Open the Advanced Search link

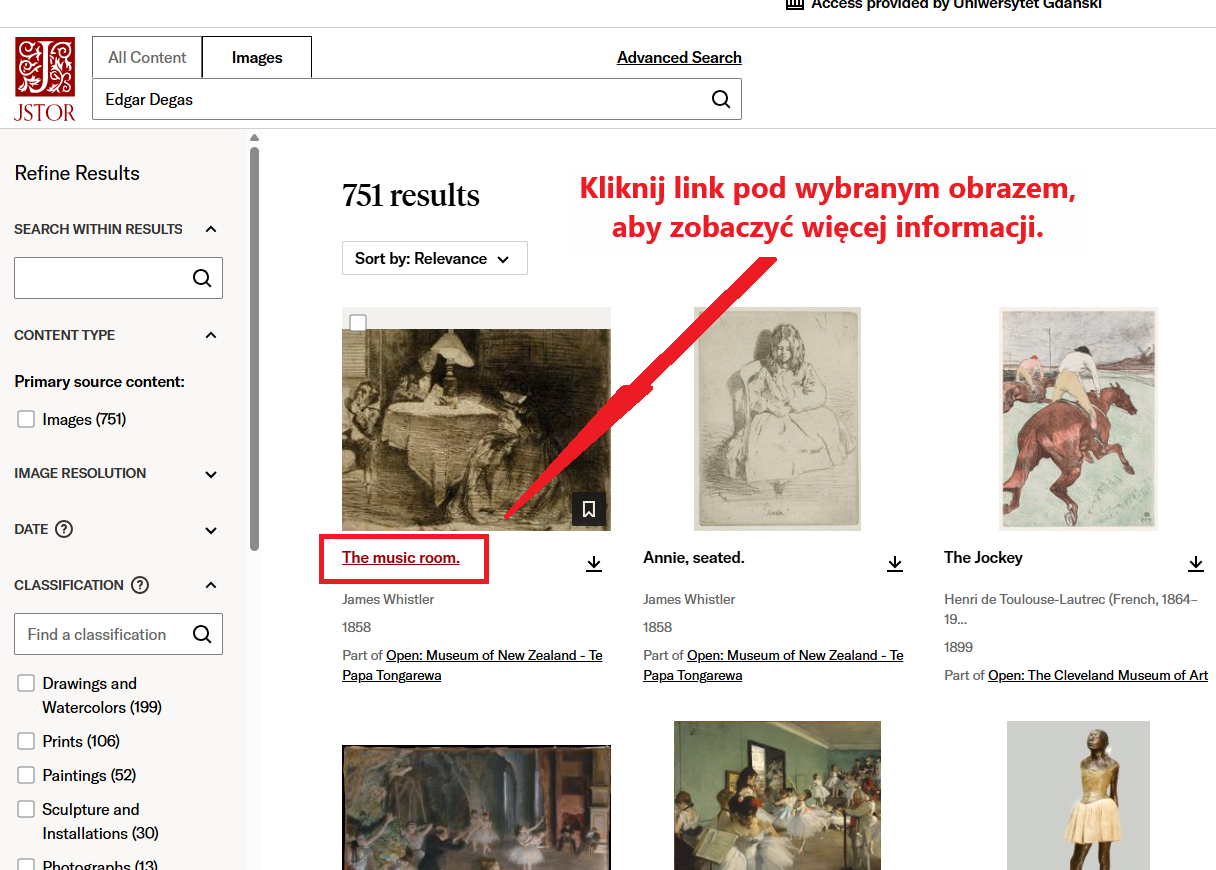click(x=679, y=57)
